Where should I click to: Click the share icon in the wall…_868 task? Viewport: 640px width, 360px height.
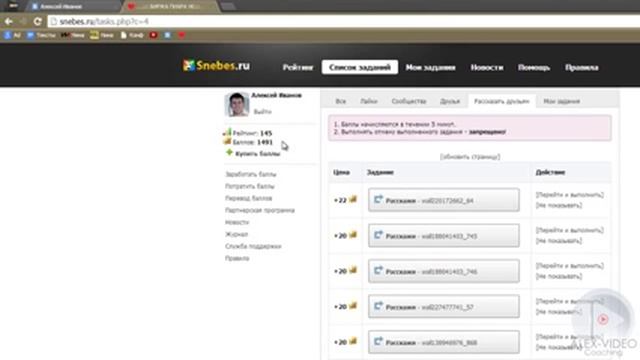point(378,341)
